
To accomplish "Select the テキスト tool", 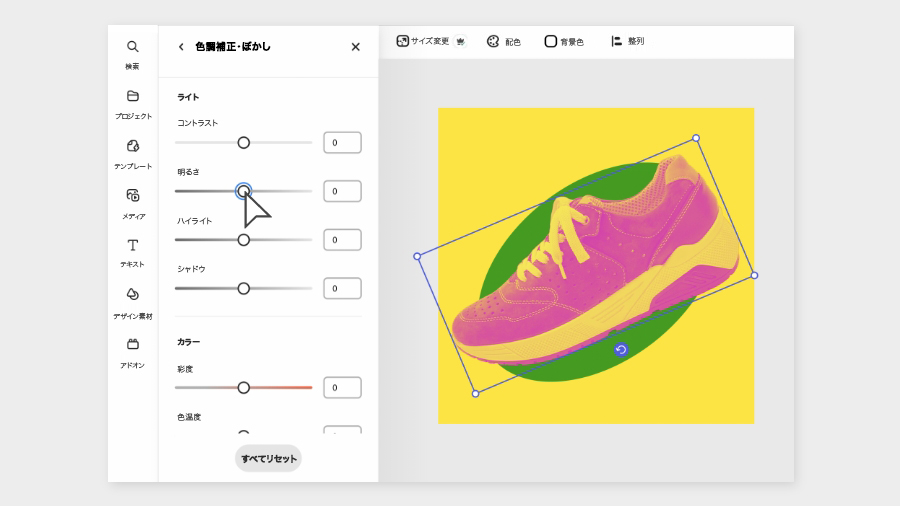I will click(132, 251).
